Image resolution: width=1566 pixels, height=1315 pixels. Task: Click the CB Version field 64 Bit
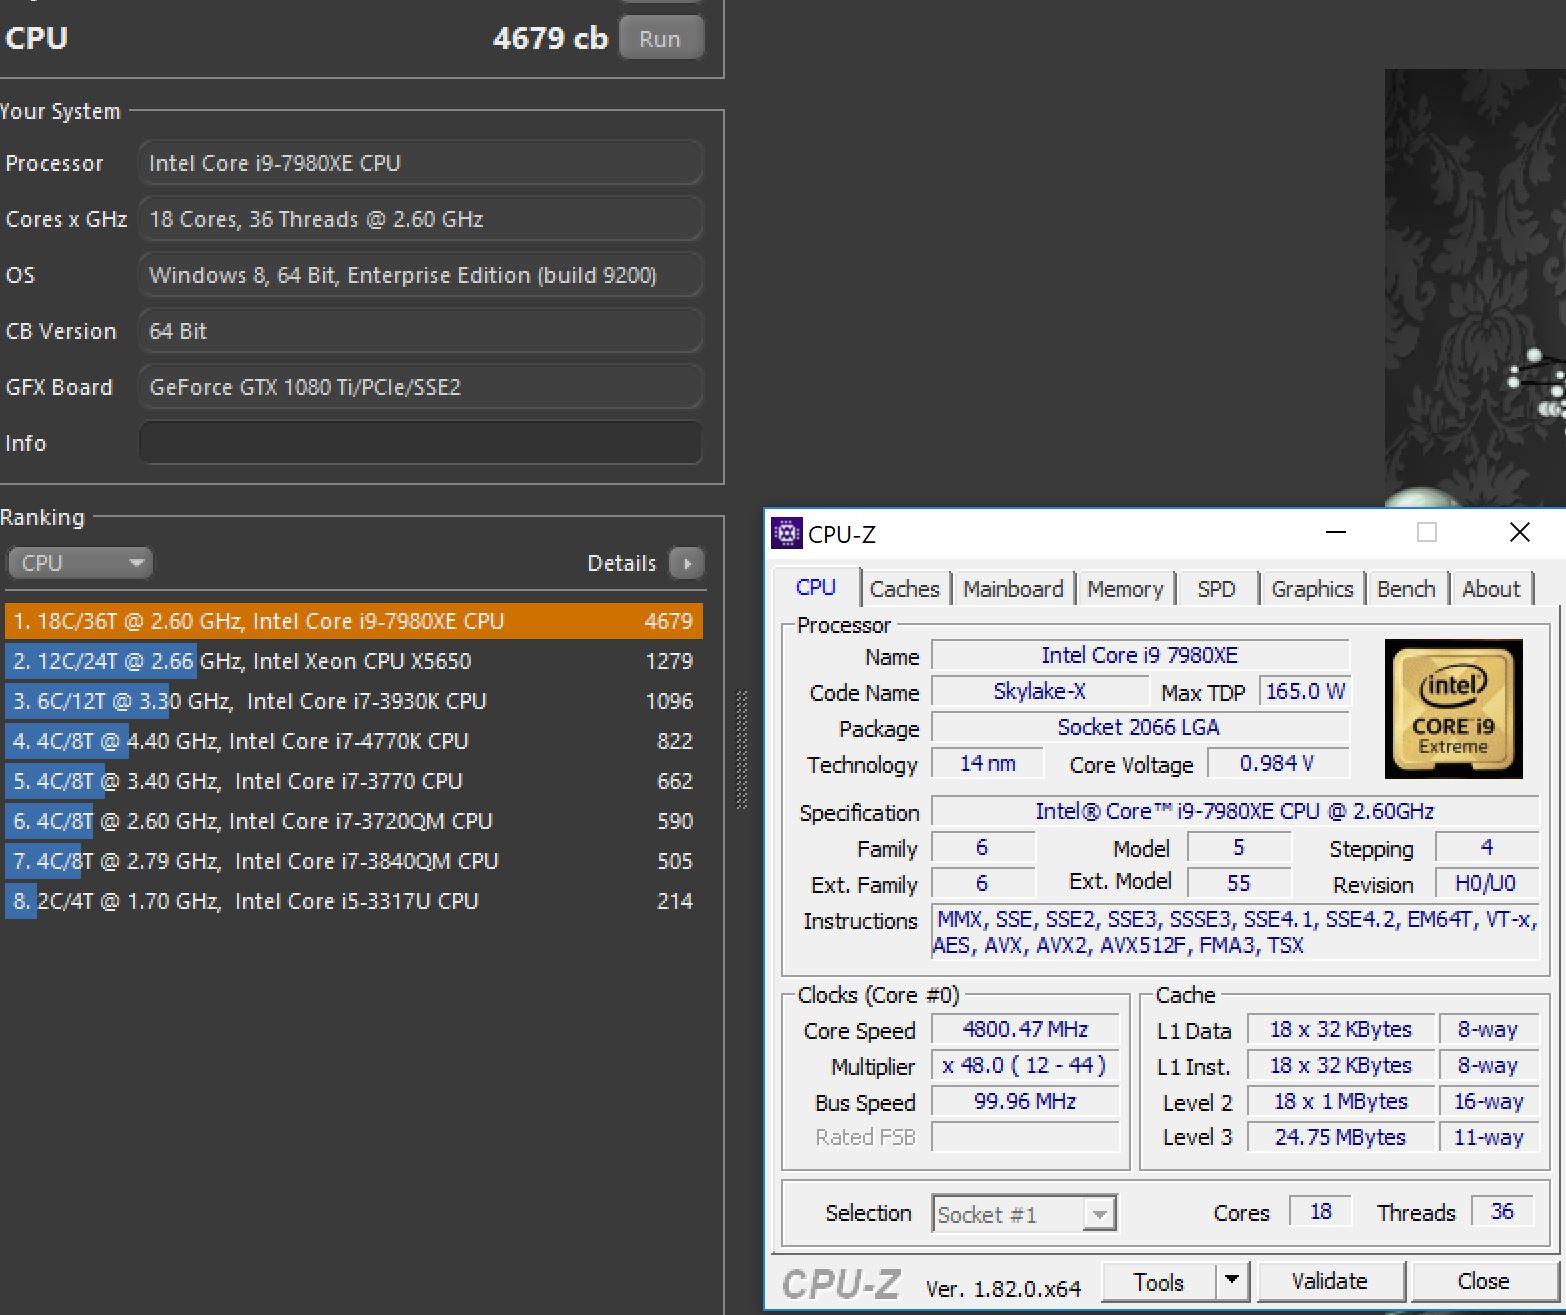(x=420, y=331)
